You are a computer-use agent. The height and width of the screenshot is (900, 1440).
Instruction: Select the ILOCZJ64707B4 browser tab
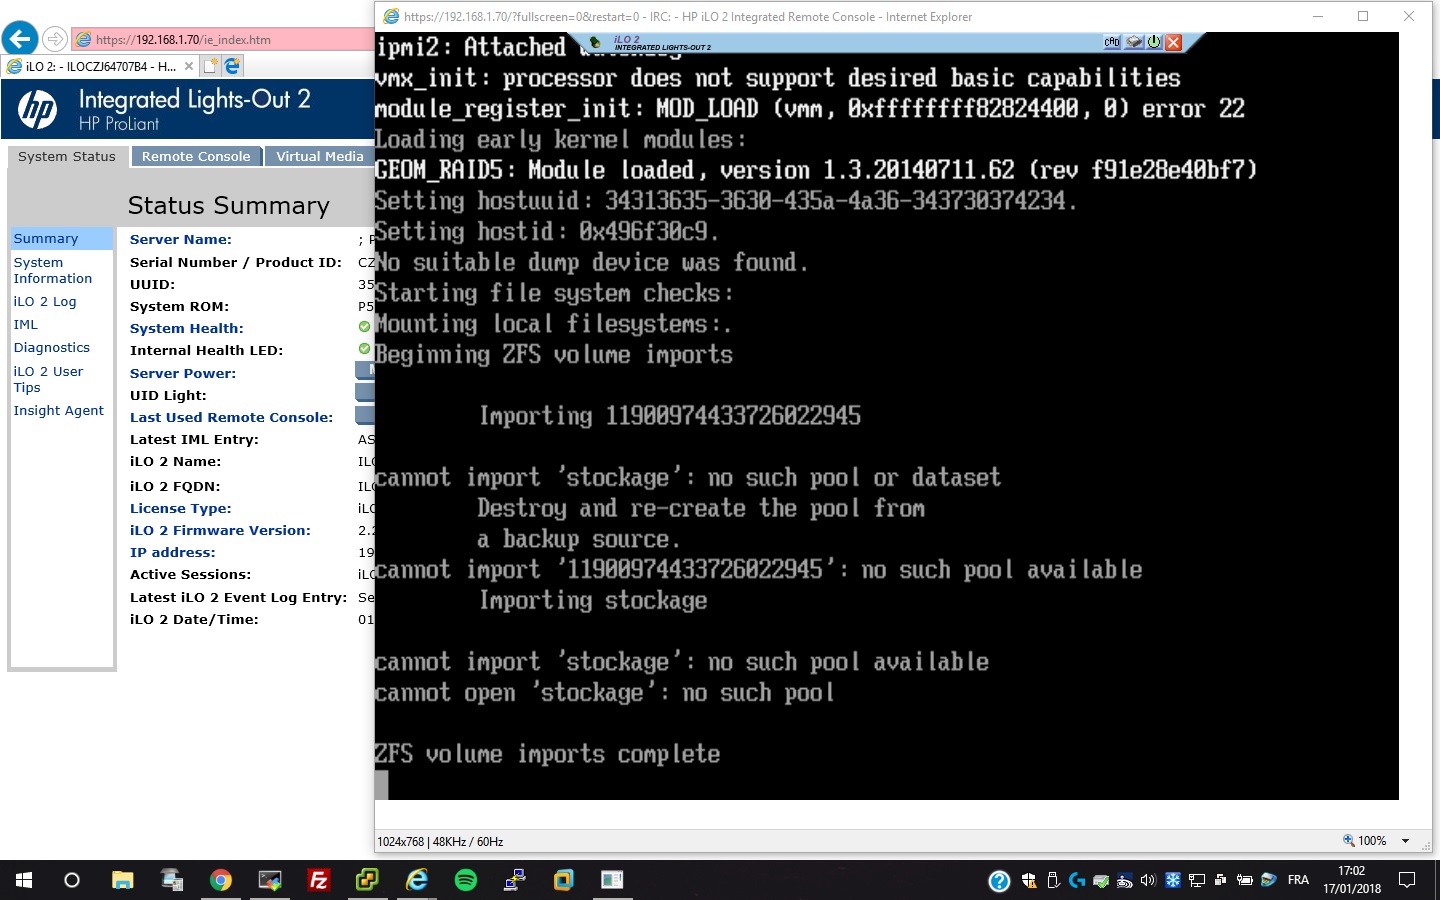[x=100, y=66]
